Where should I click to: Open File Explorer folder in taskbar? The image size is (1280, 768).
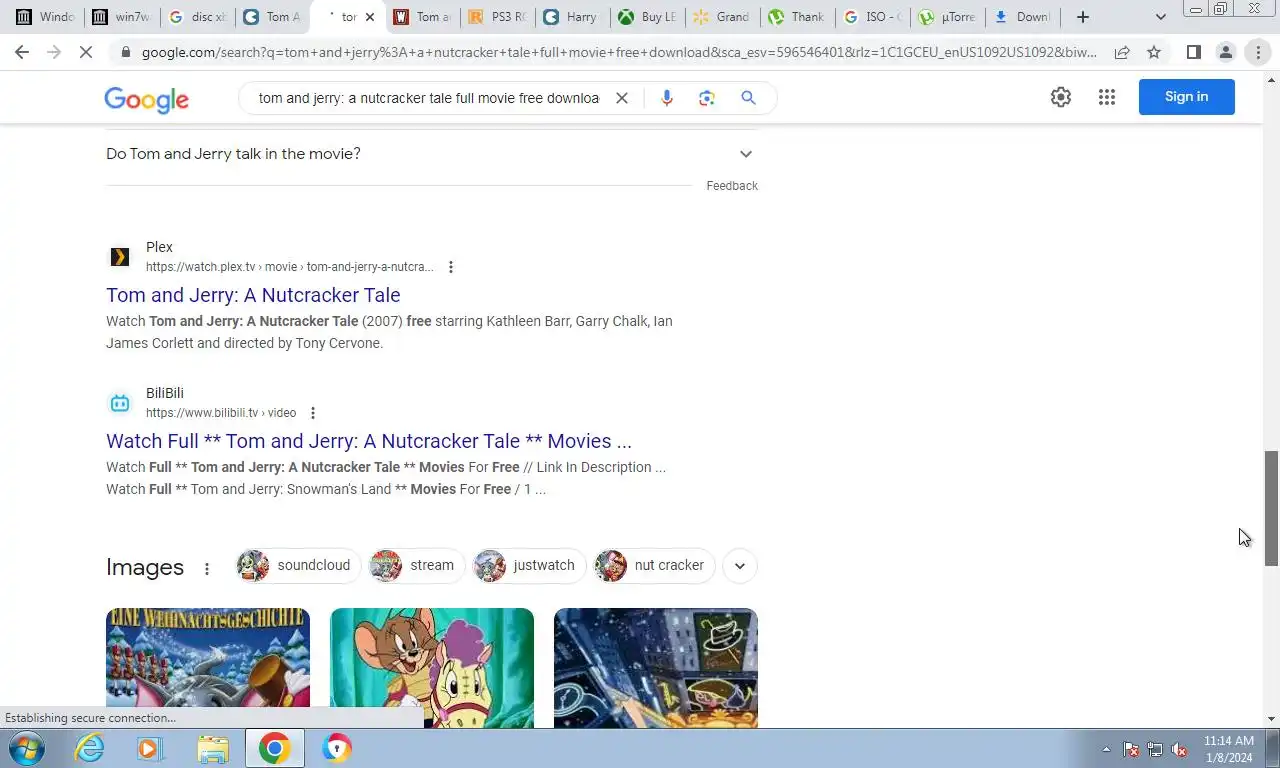(212, 748)
